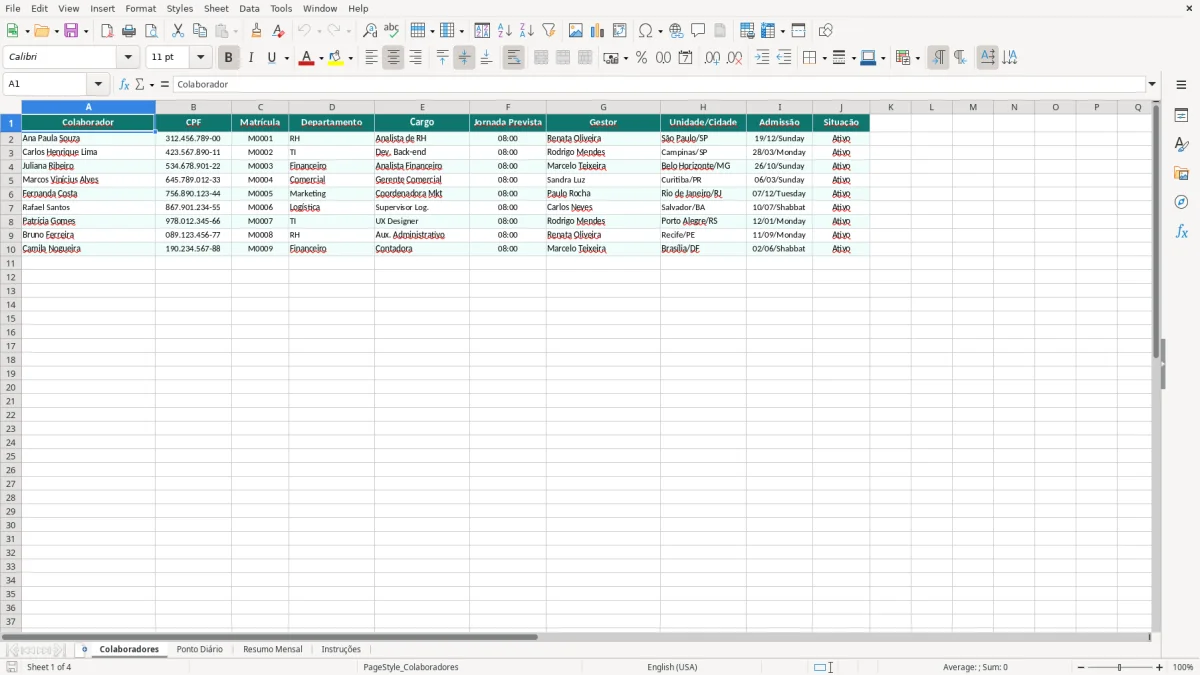Open the Calibri font name dropdown

point(128,58)
